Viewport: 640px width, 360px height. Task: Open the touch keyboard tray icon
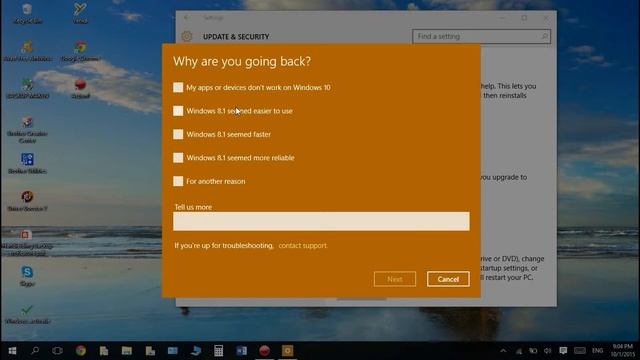pyautogui.click(x=580, y=351)
